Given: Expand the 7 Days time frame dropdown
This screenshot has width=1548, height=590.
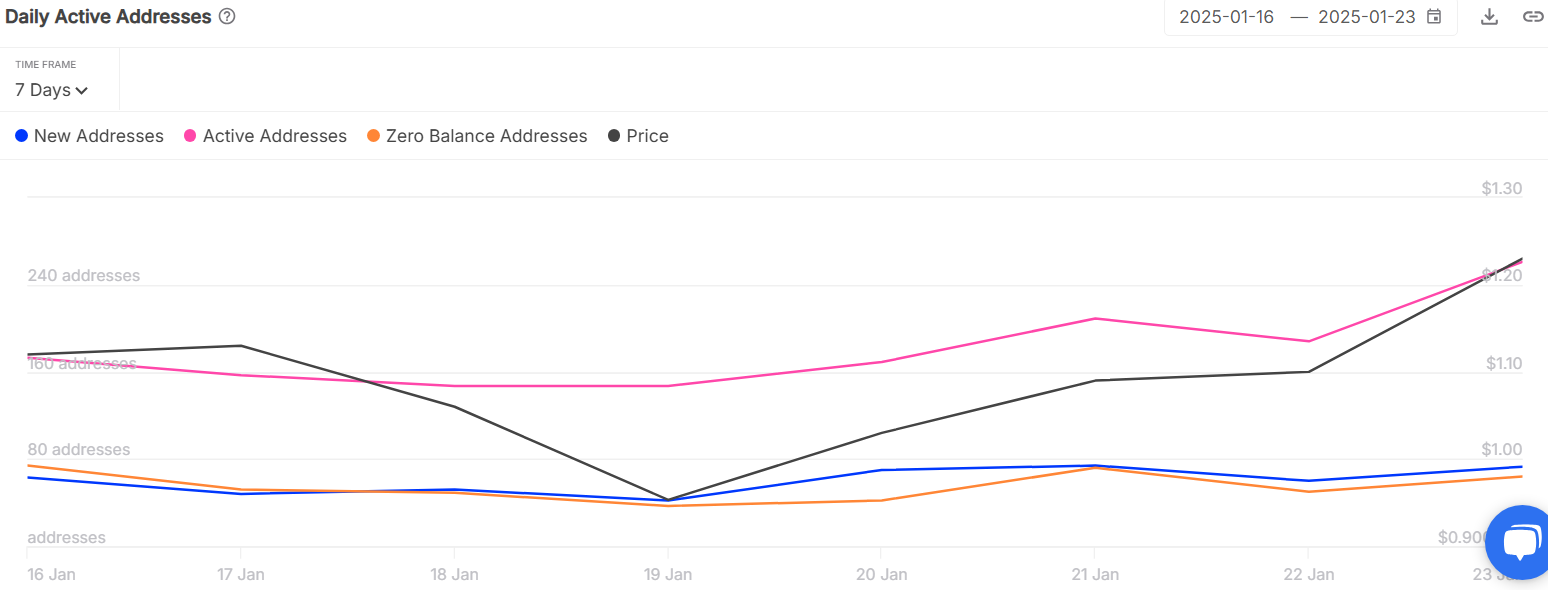Looking at the screenshot, I should click(x=51, y=90).
